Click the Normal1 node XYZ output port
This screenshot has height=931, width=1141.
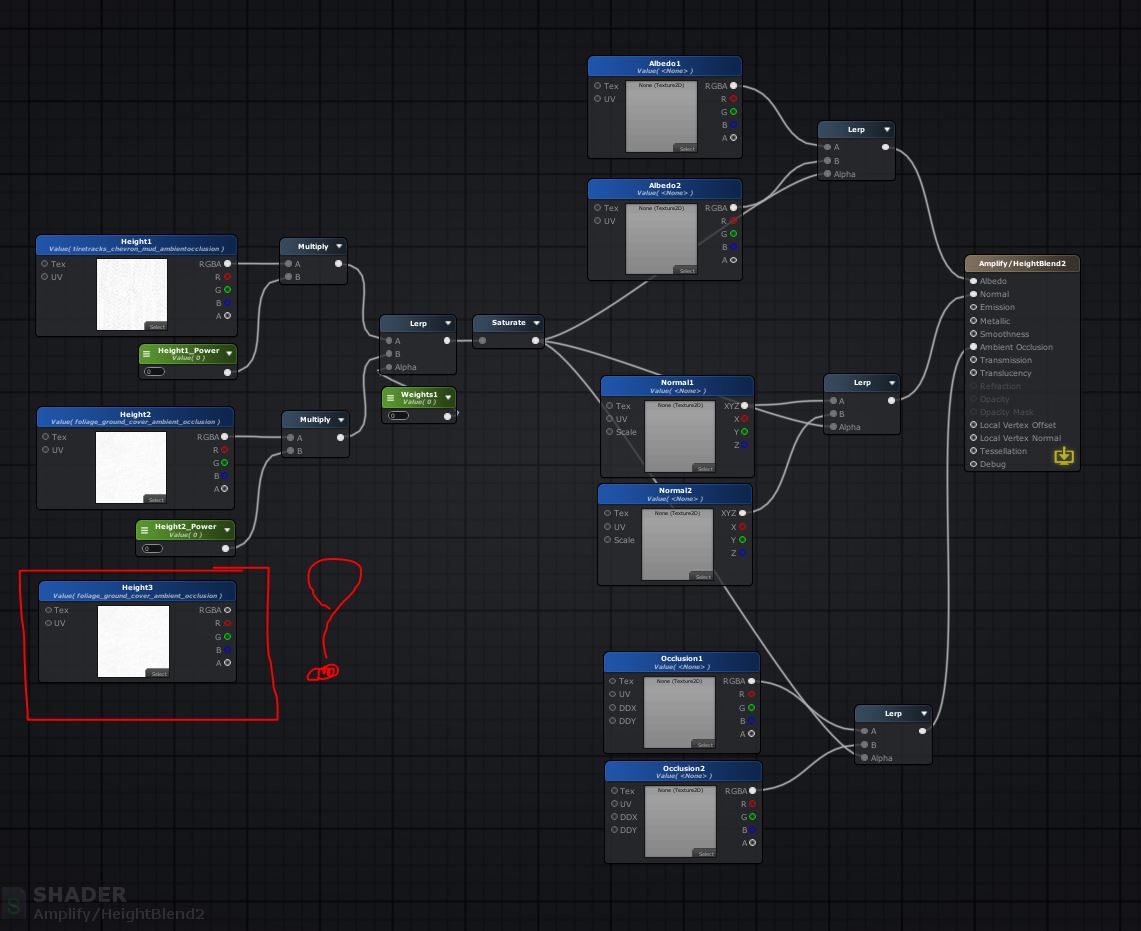click(x=744, y=405)
